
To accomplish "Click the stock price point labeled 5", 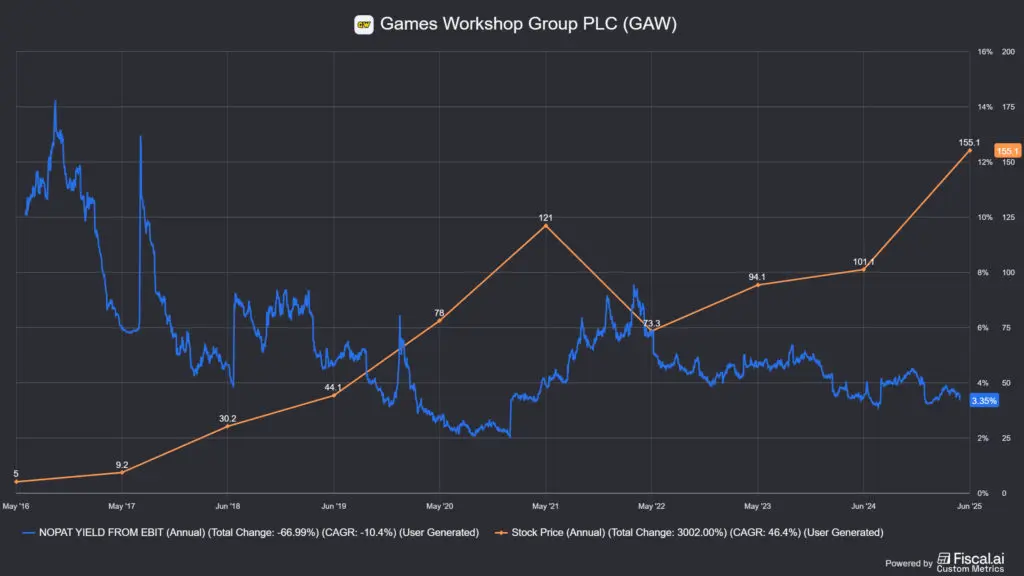I will [16, 481].
